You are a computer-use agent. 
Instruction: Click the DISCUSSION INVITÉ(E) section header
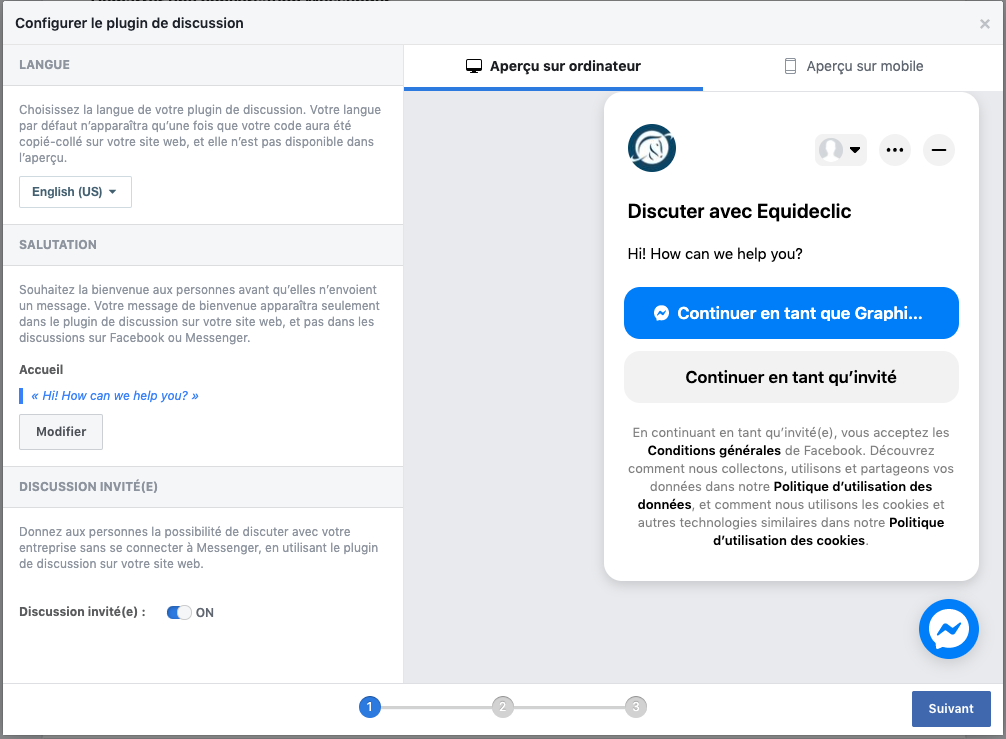pos(89,486)
